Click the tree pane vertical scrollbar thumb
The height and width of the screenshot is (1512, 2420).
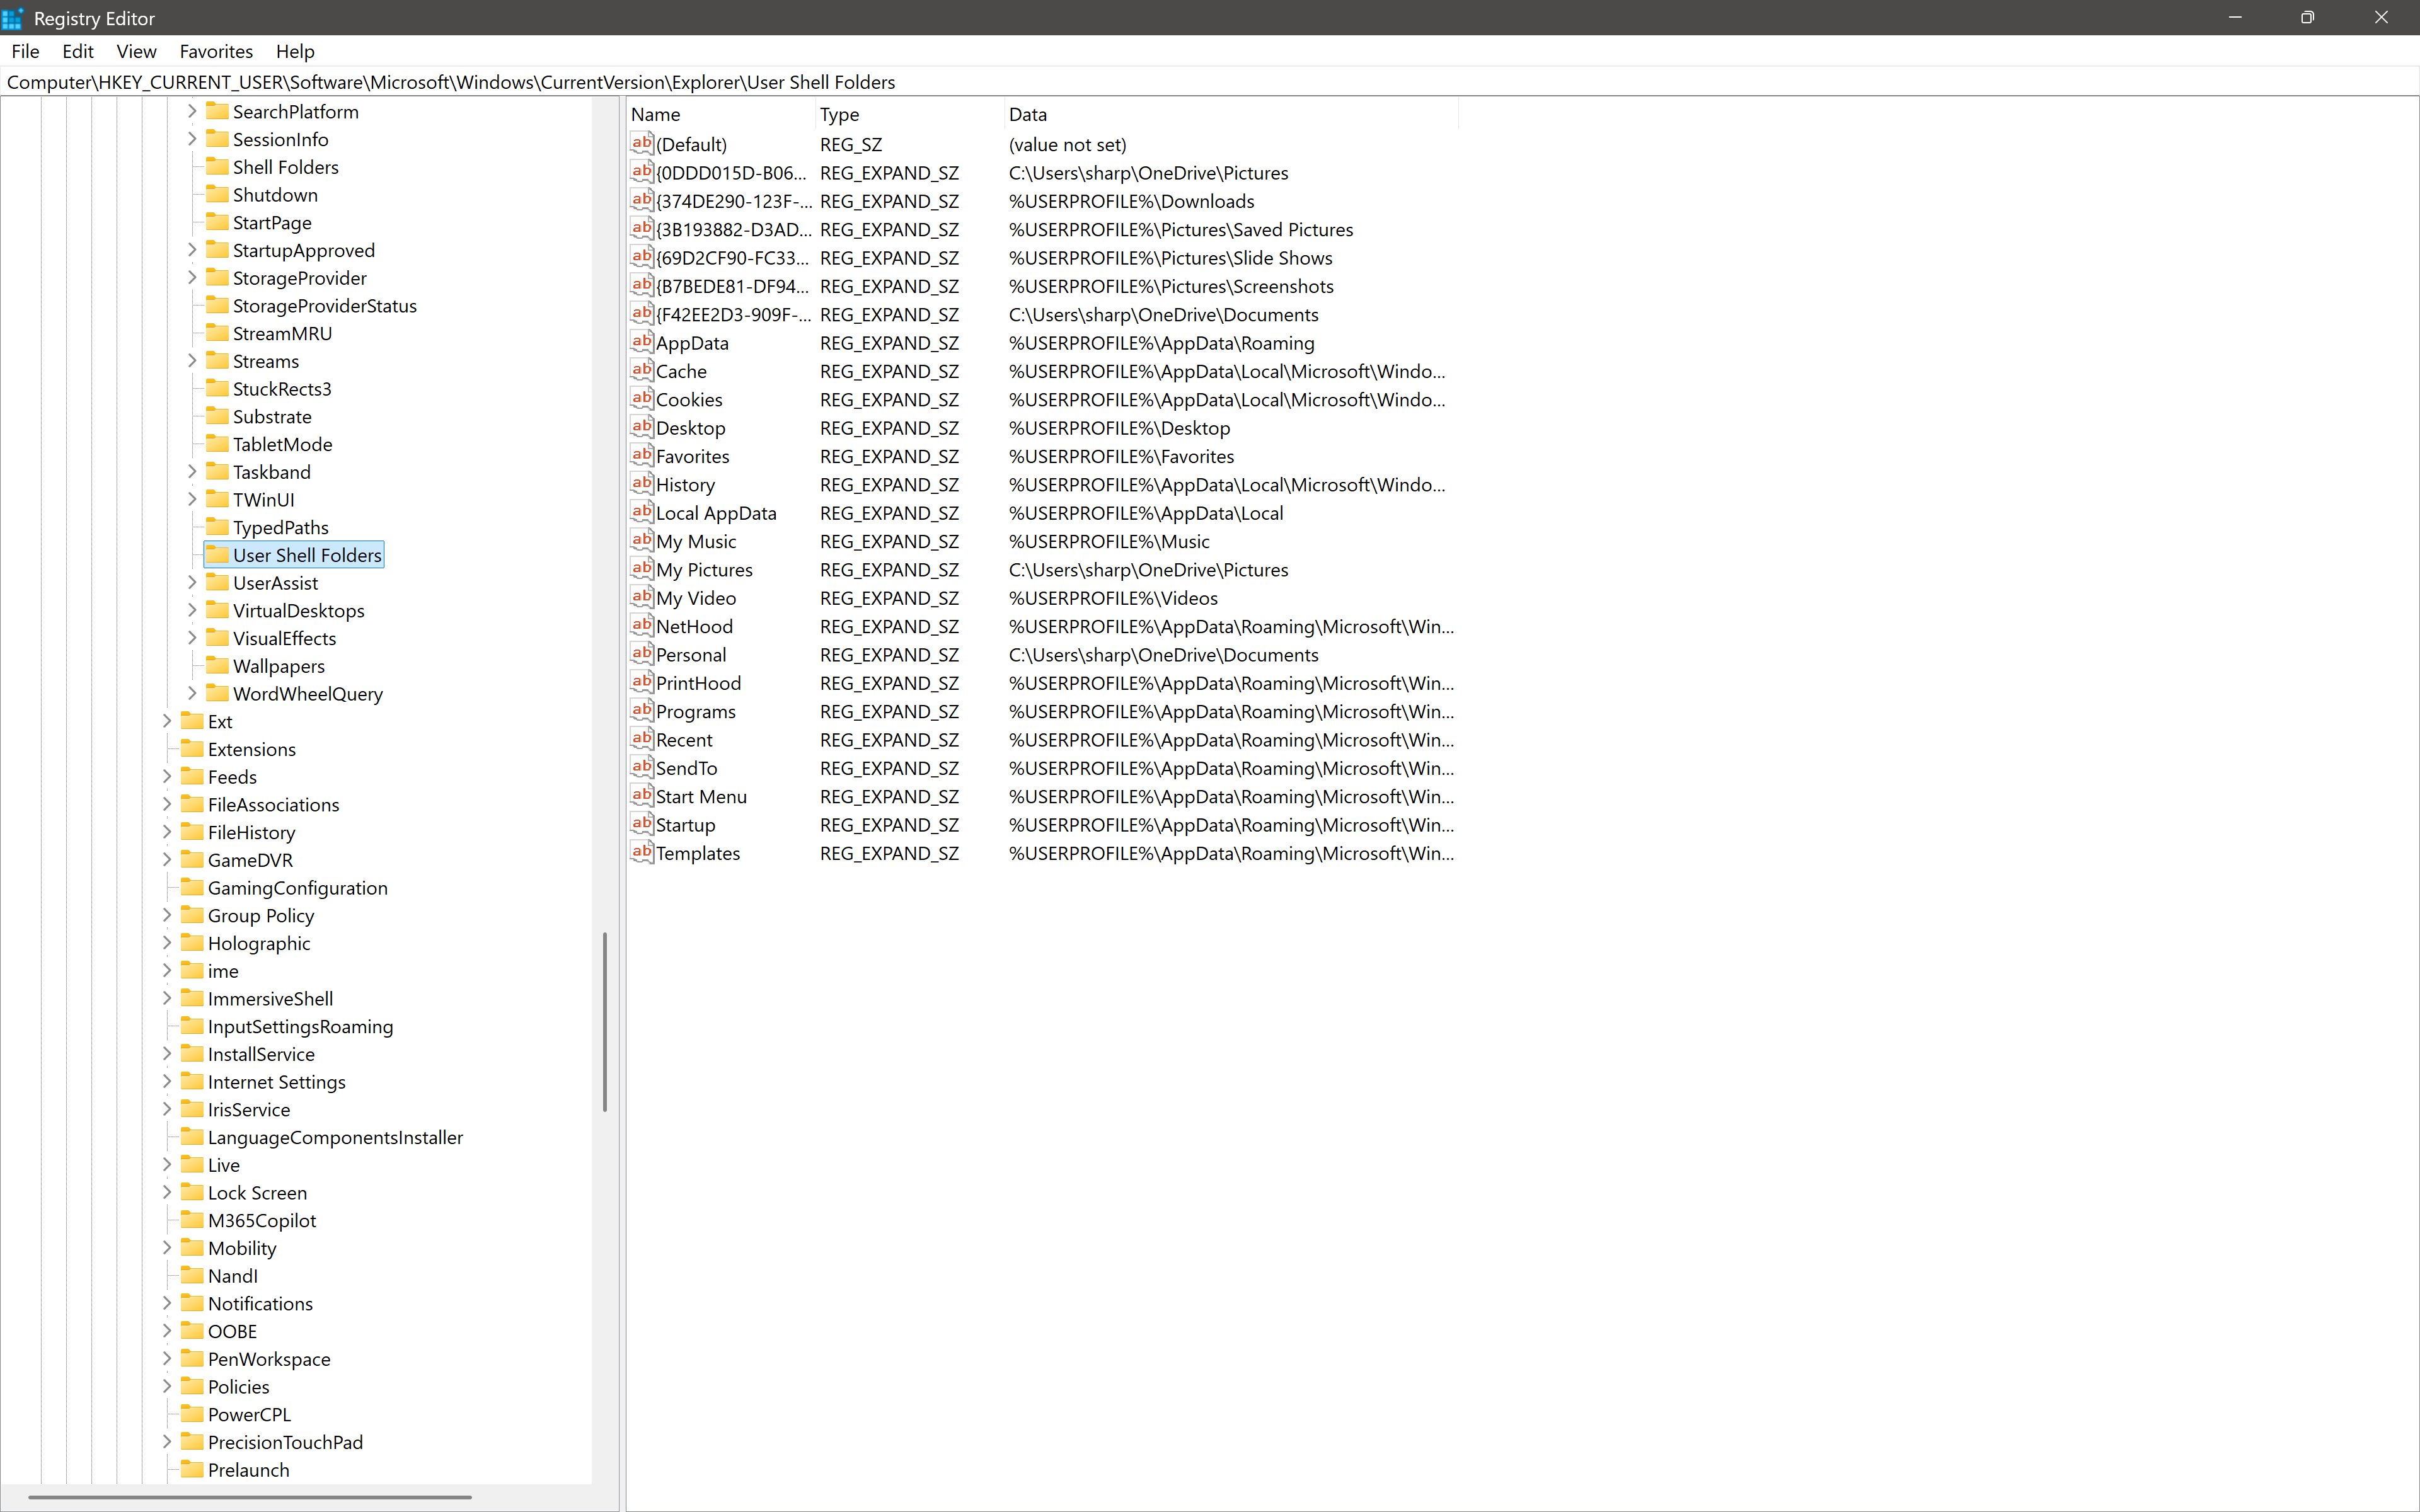pos(605,1021)
